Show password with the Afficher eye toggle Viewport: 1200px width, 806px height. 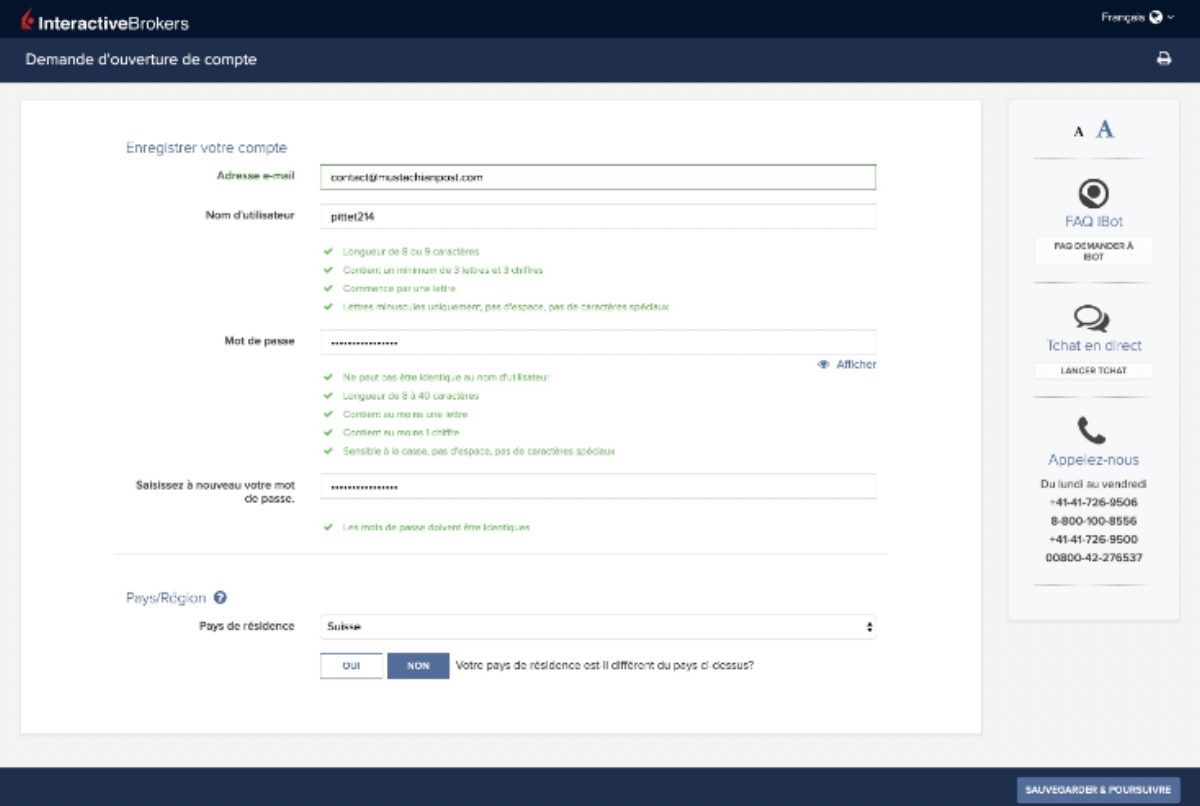846,365
